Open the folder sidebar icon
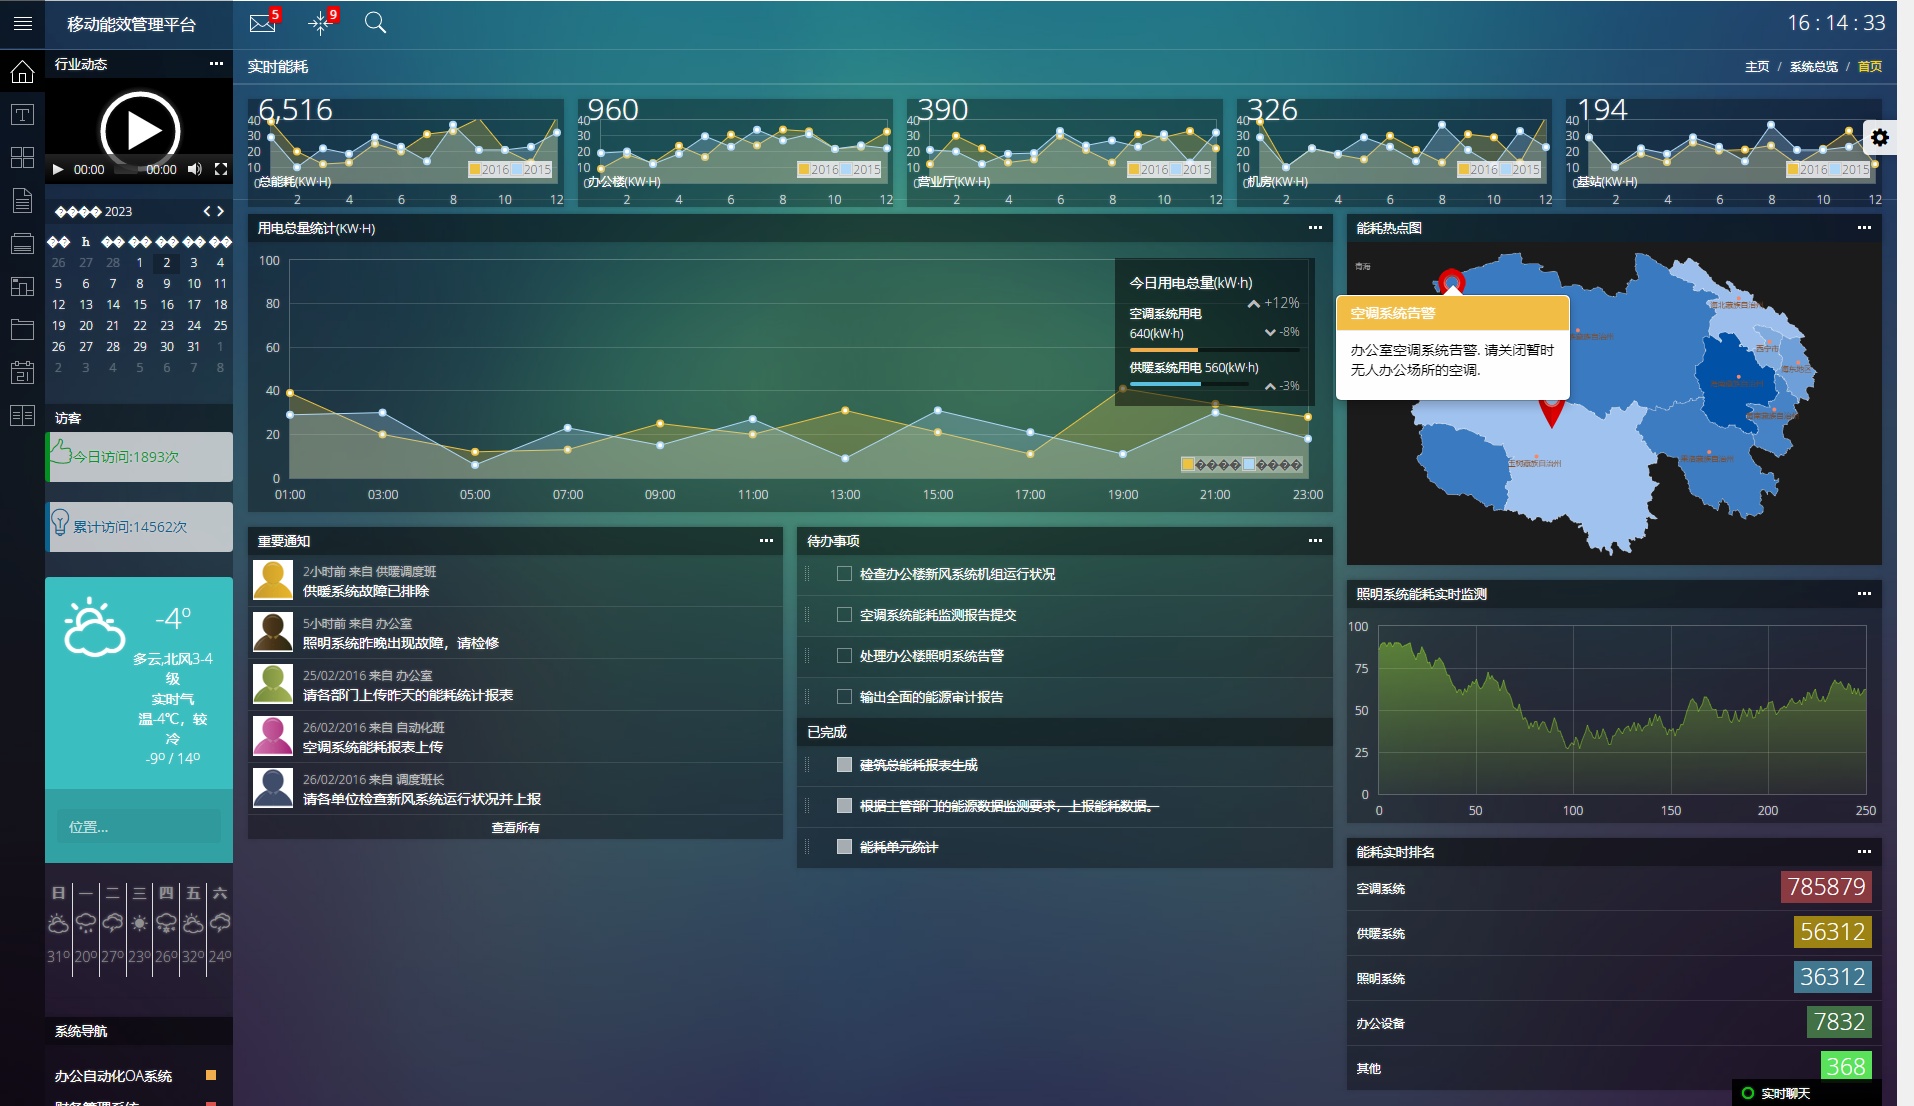Image resolution: width=1914 pixels, height=1106 pixels. point(22,329)
